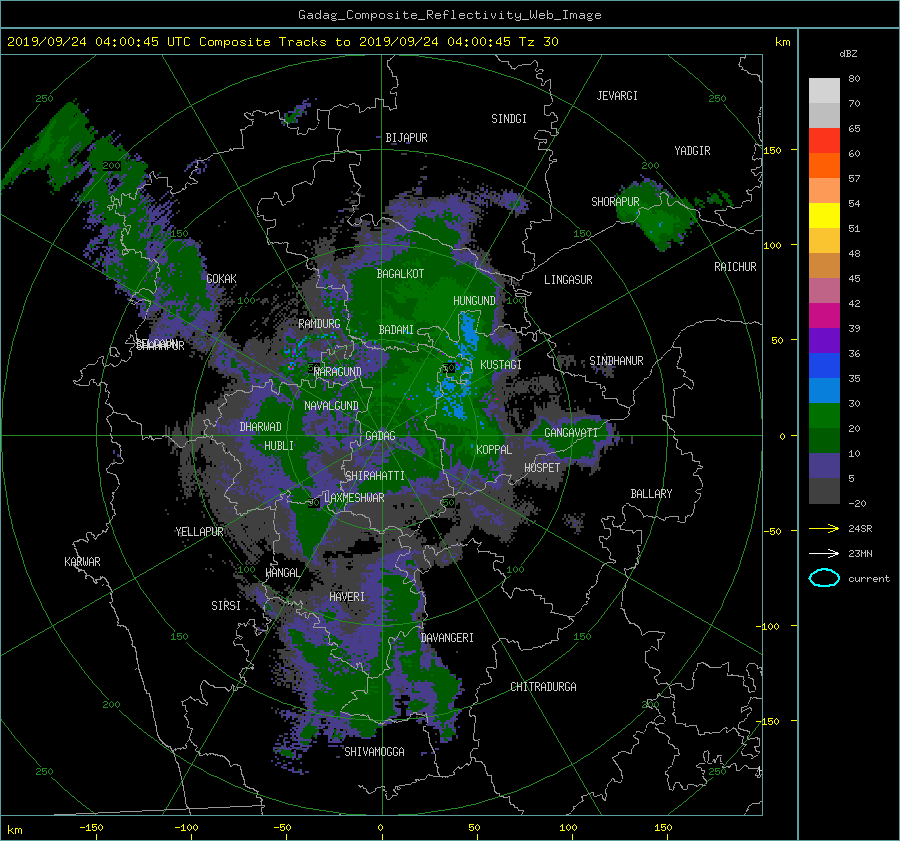Click the 23MN legend label text
This screenshot has height=841, width=900.
[860, 554]
